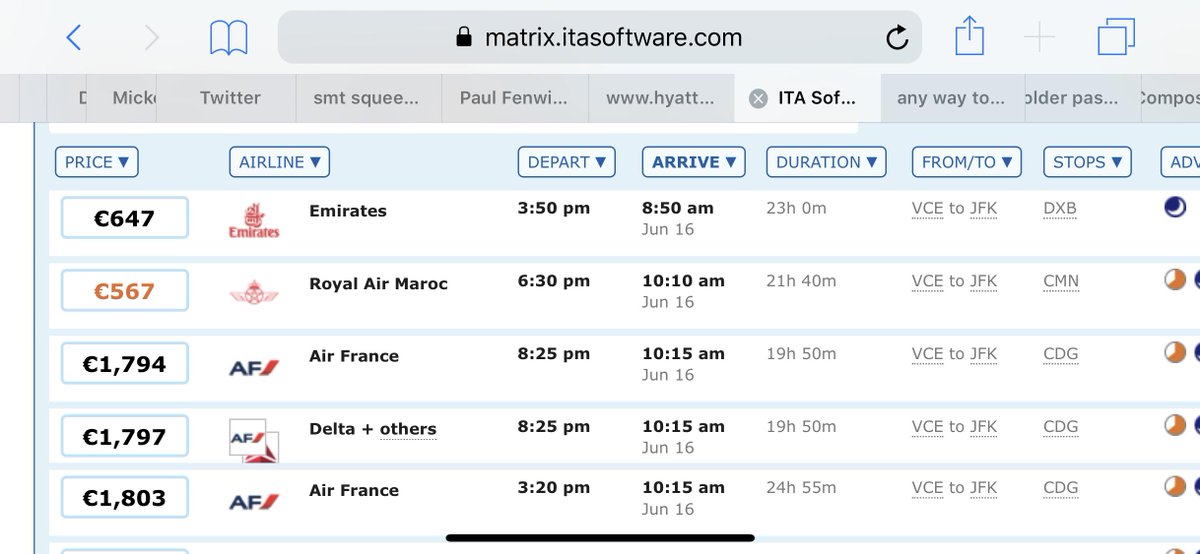
Task: Click CDG stop in the 24h 55m row
Action: [x=1061, y=489]
